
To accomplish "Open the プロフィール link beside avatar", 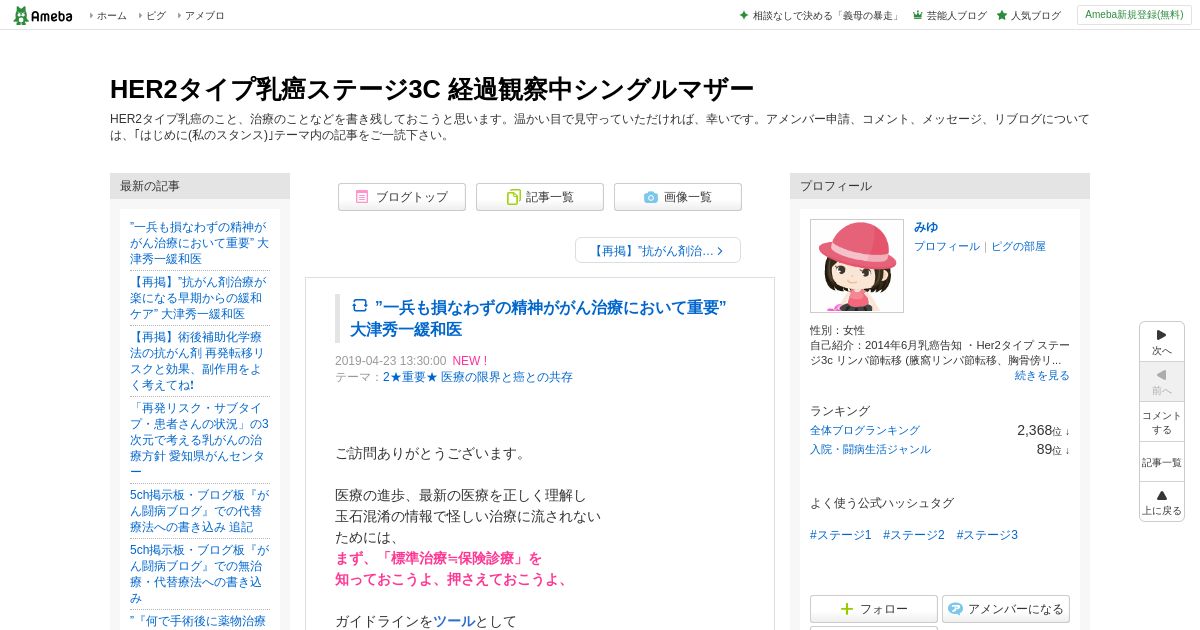I will [947, 246].
